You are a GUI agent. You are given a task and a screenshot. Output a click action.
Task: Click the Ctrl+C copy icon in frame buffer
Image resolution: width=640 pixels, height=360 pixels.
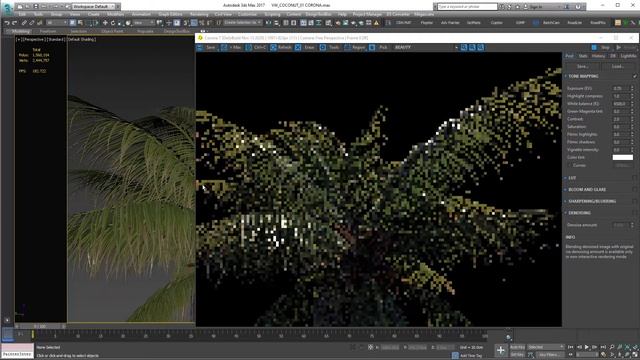click(x=249, y=48)
